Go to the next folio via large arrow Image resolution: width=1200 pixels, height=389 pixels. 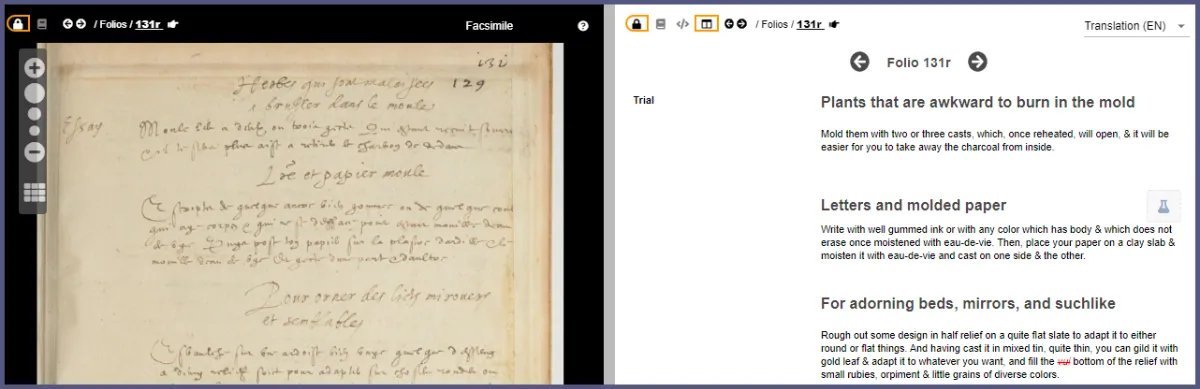click(978, 62)
